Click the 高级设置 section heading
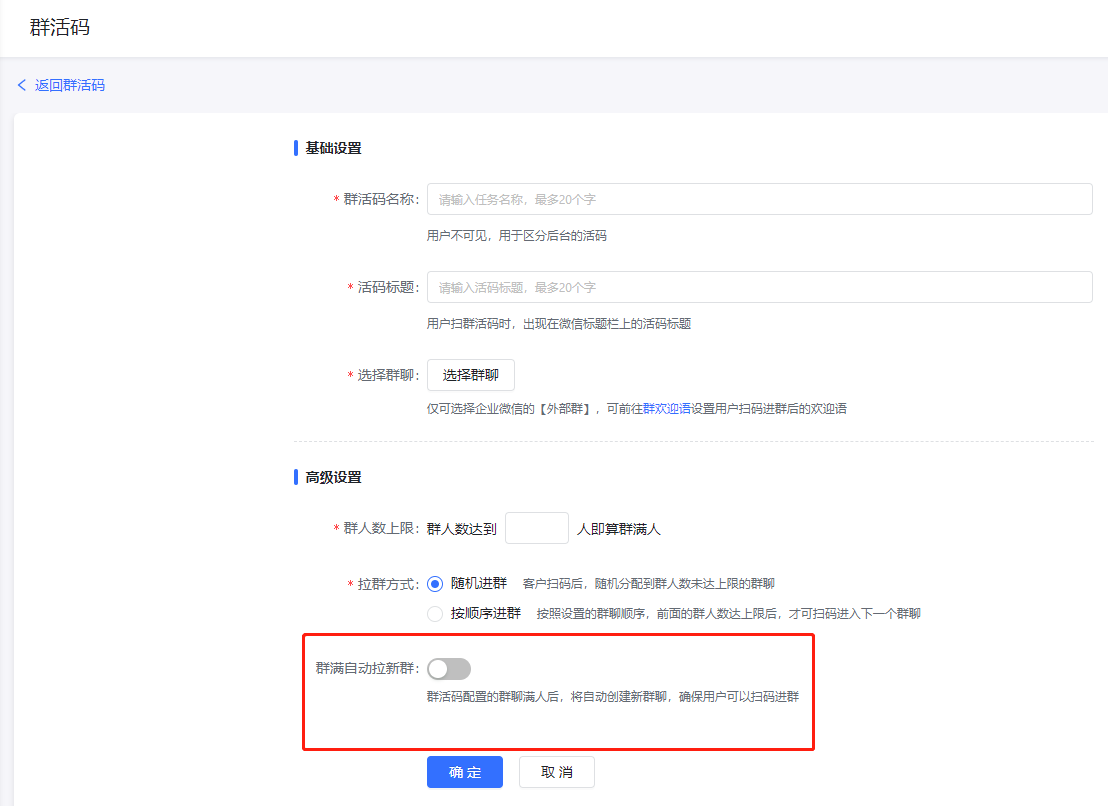The width and height of the screenshot is (1108, 806). 333,477
